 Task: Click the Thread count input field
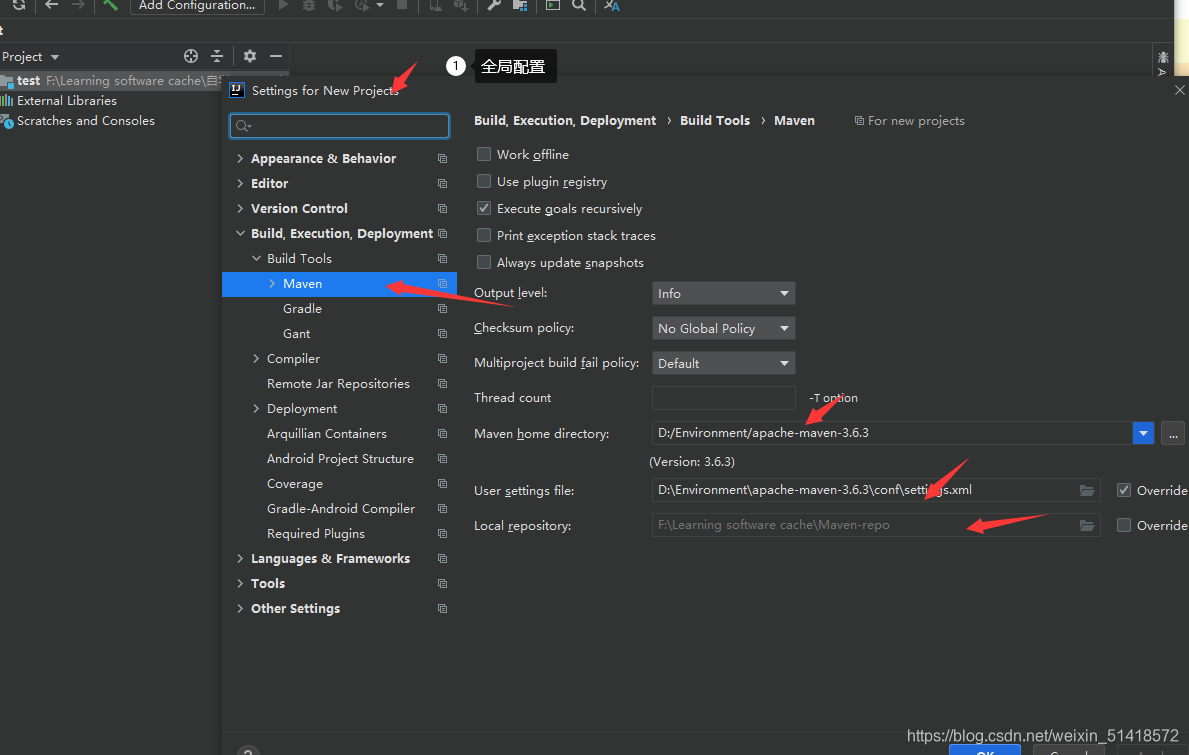(723, 398)
